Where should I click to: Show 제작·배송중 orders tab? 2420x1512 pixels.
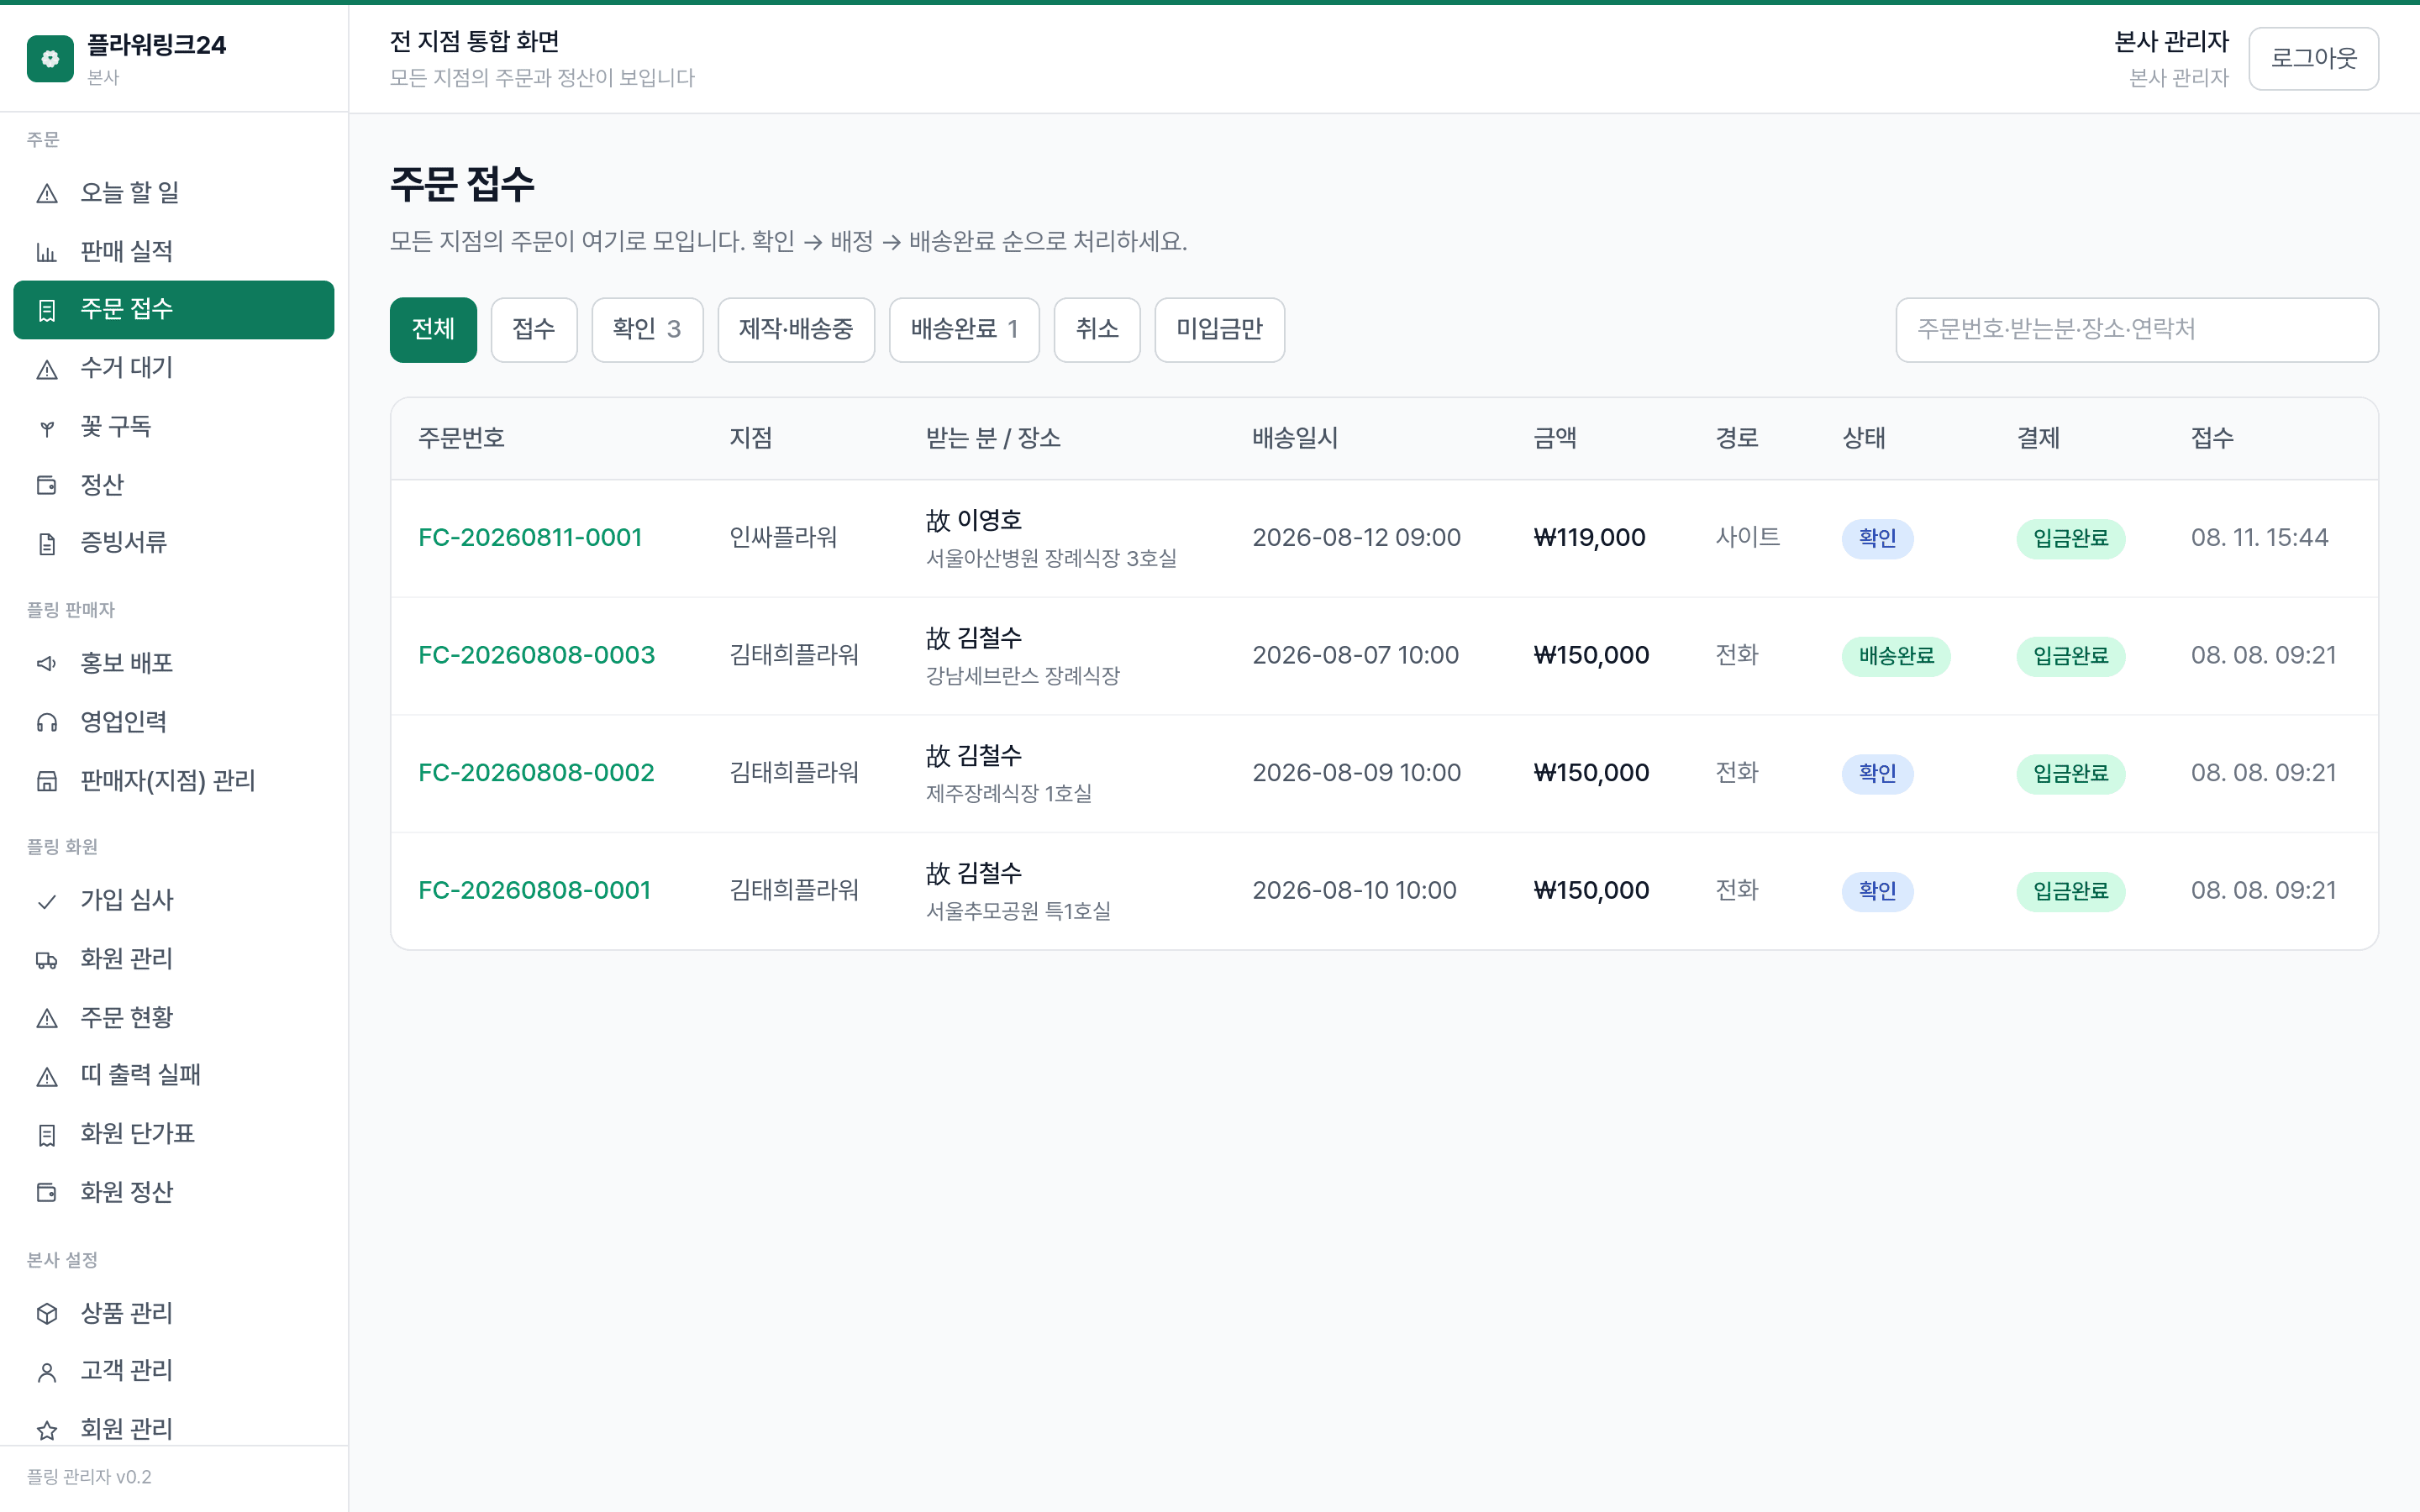pos(796,330)
